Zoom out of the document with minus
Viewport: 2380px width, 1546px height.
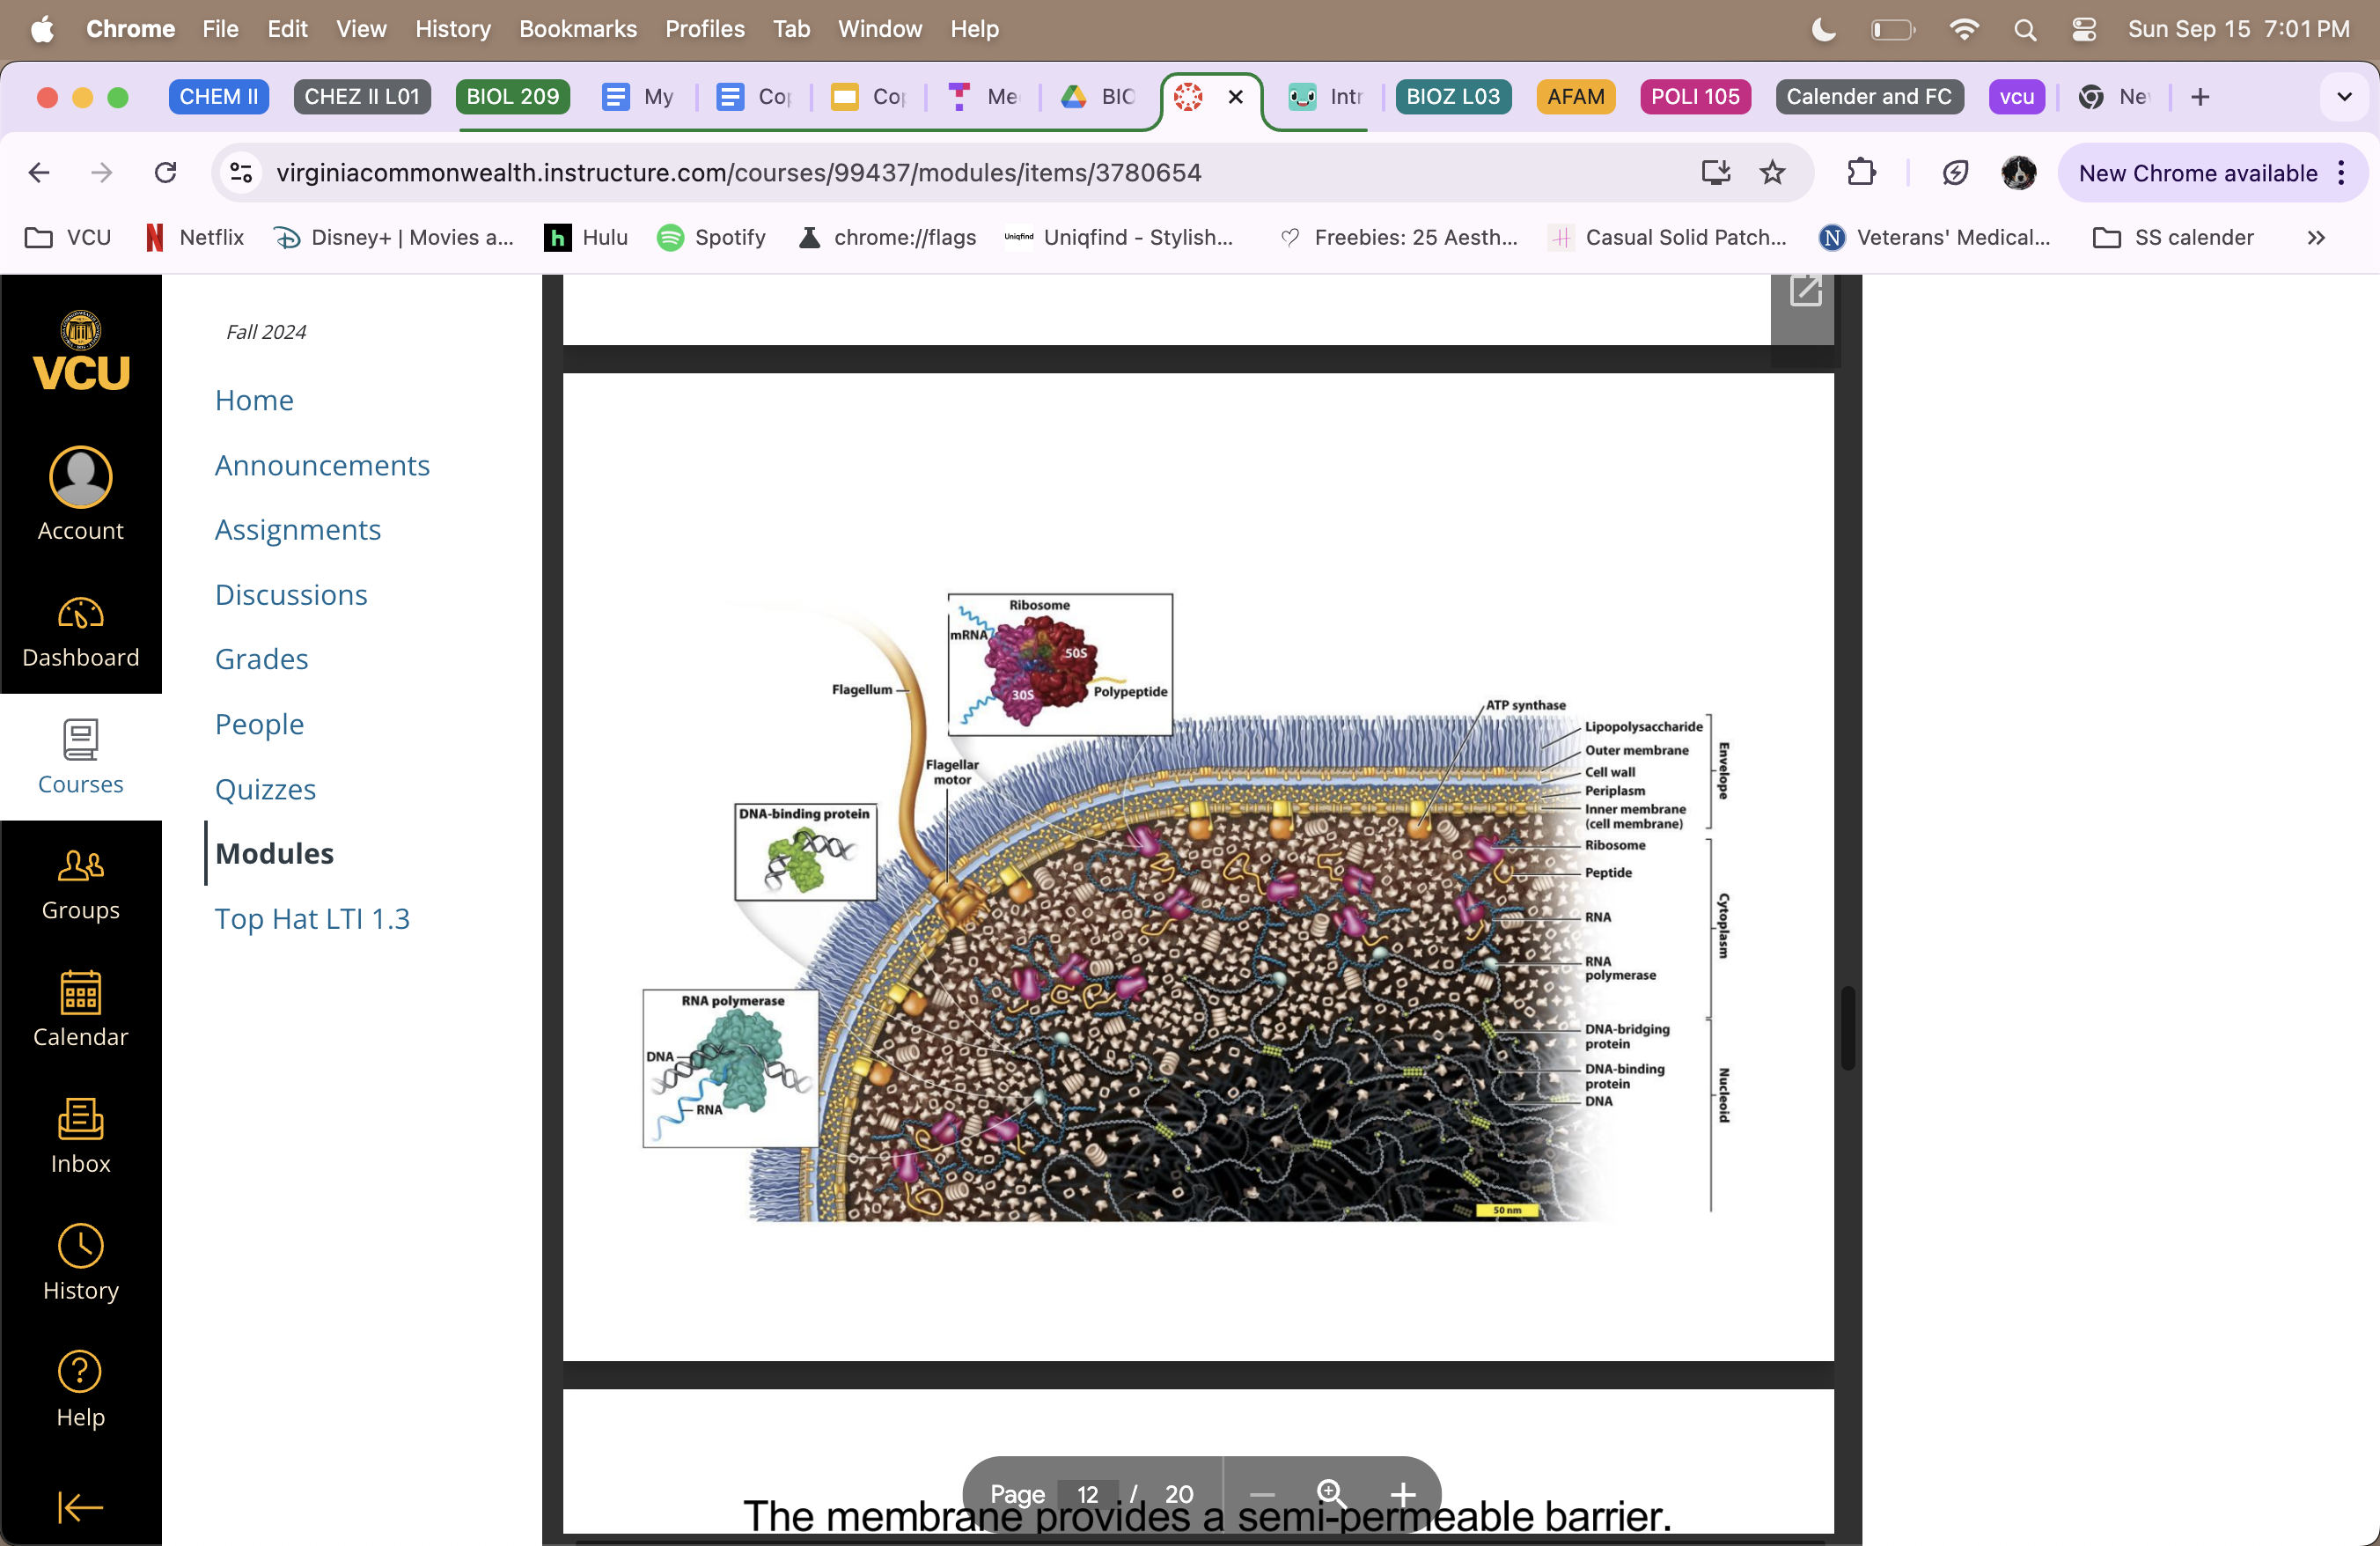[x=1262, y=1495]
